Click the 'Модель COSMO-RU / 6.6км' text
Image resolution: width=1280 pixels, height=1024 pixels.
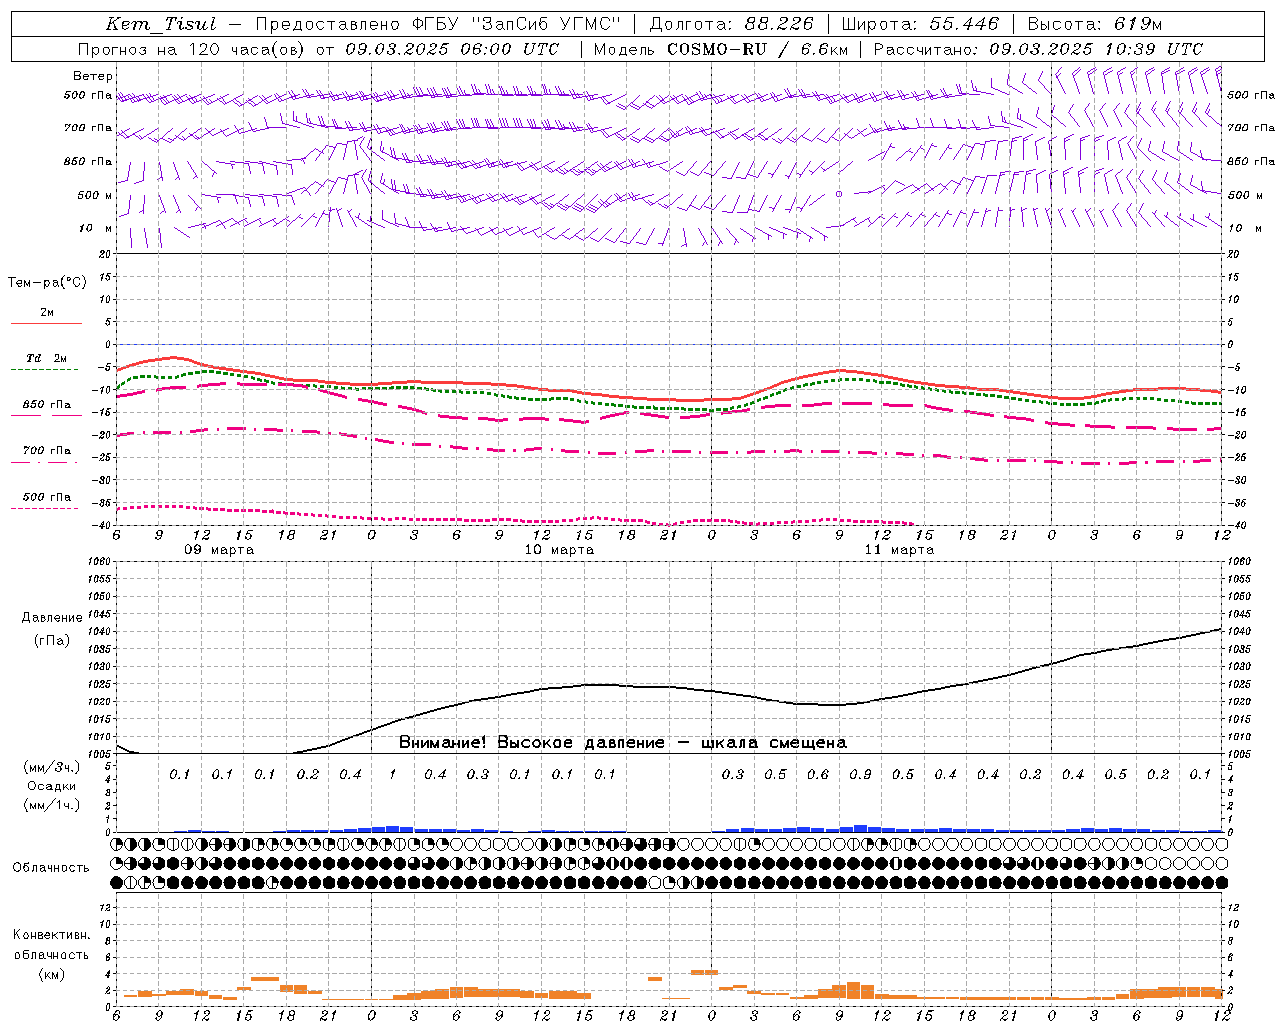(720, 49)
